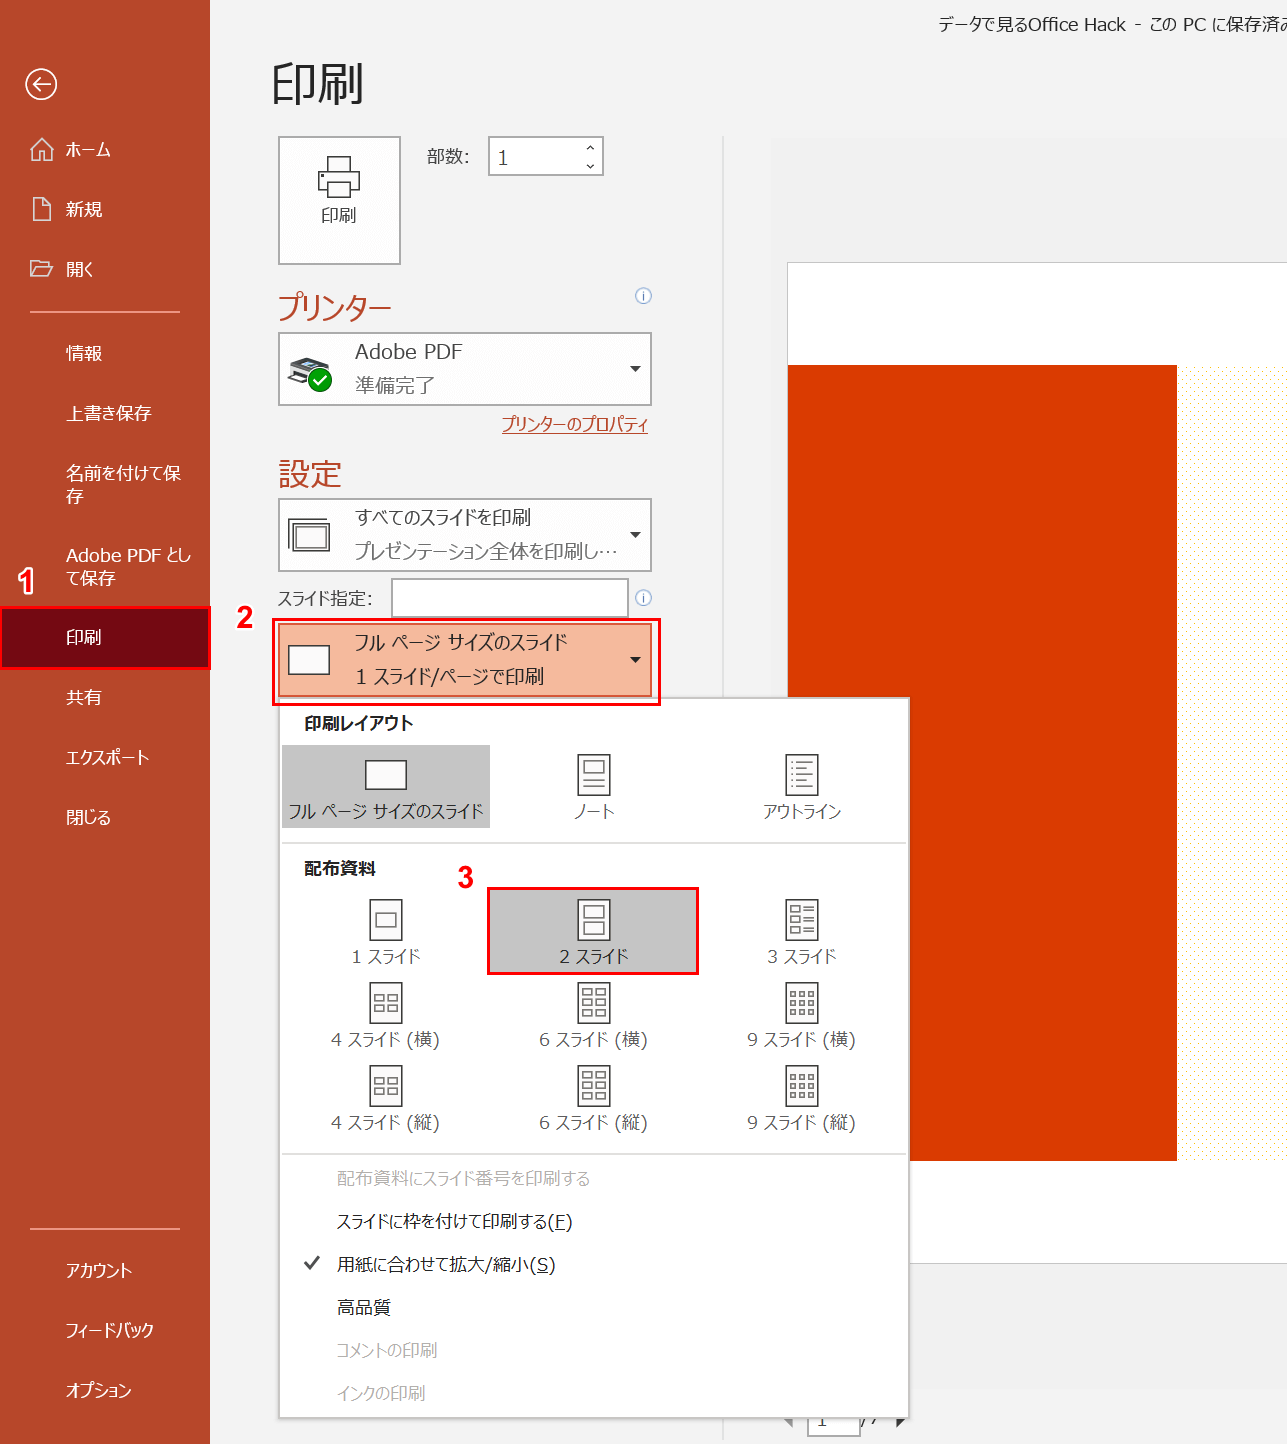The width and height of the screenshot is (1287, 1444).
Task: Select 名前を付けて保存 in the sidebar
Action: [x=105, y=484]
